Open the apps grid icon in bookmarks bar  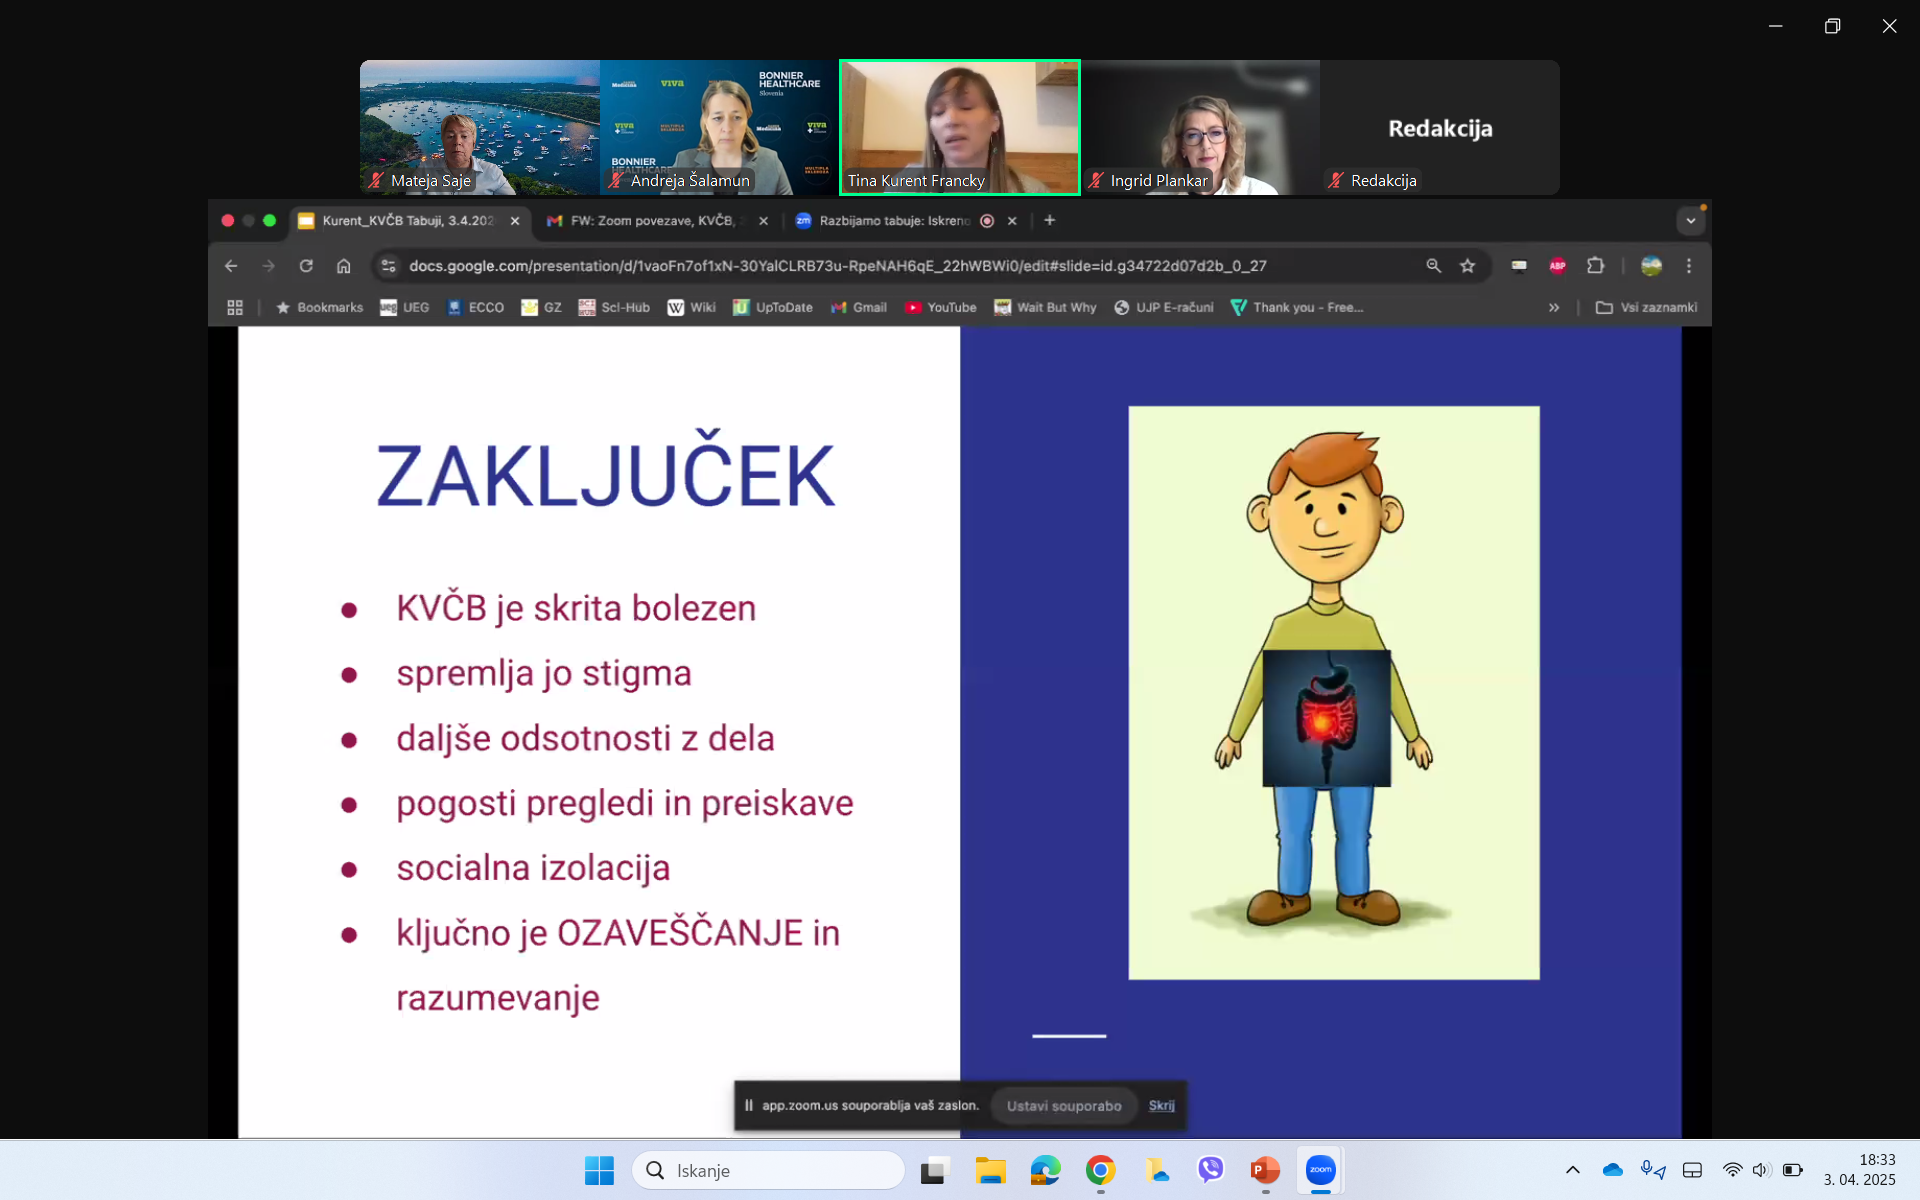[235, 308]
